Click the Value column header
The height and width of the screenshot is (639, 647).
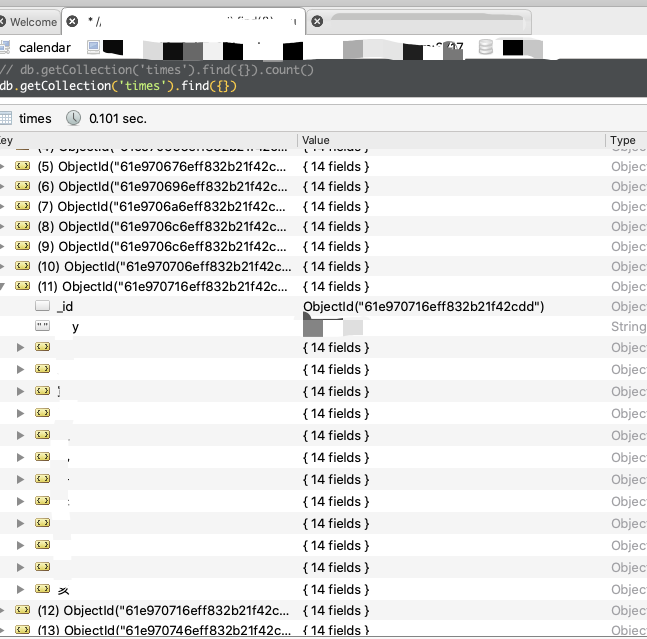point(450,141)
